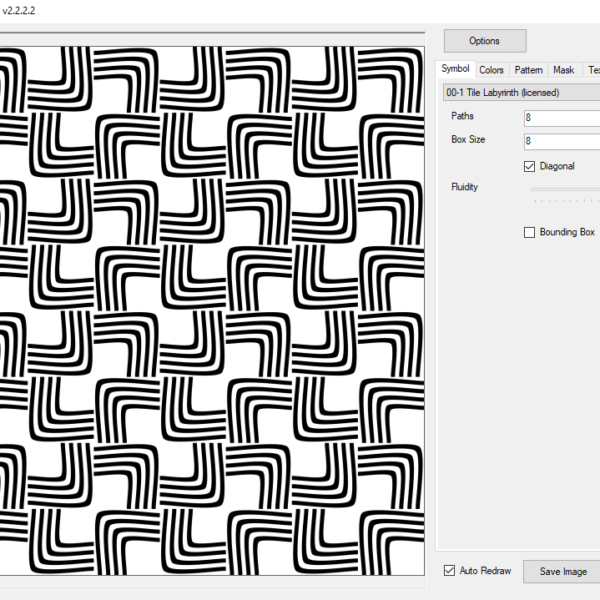Click the v2.2.2.2 version title text

click(x=18, y=10)
